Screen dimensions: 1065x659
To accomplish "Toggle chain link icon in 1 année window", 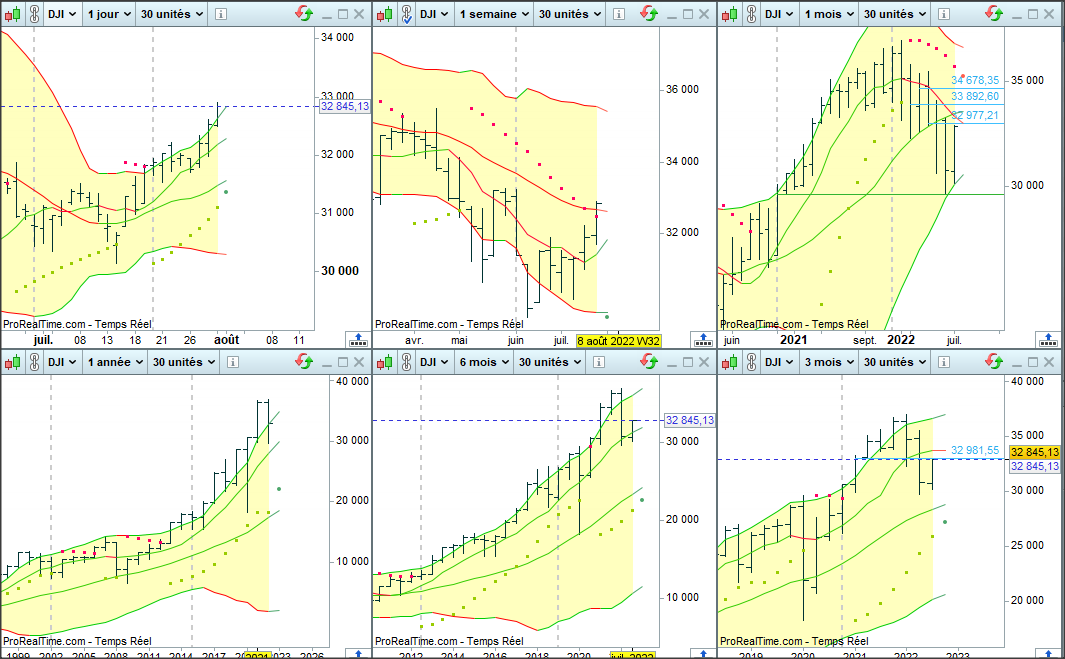I will (34, 362).
